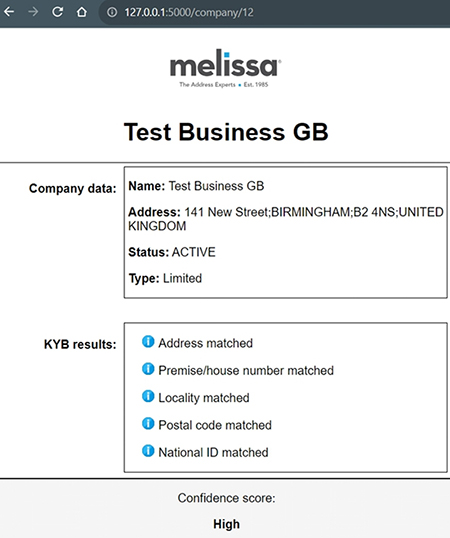Click the info icon beside Premise/house number matched
This screenshot has height=538, width=450.
(148, 369)
